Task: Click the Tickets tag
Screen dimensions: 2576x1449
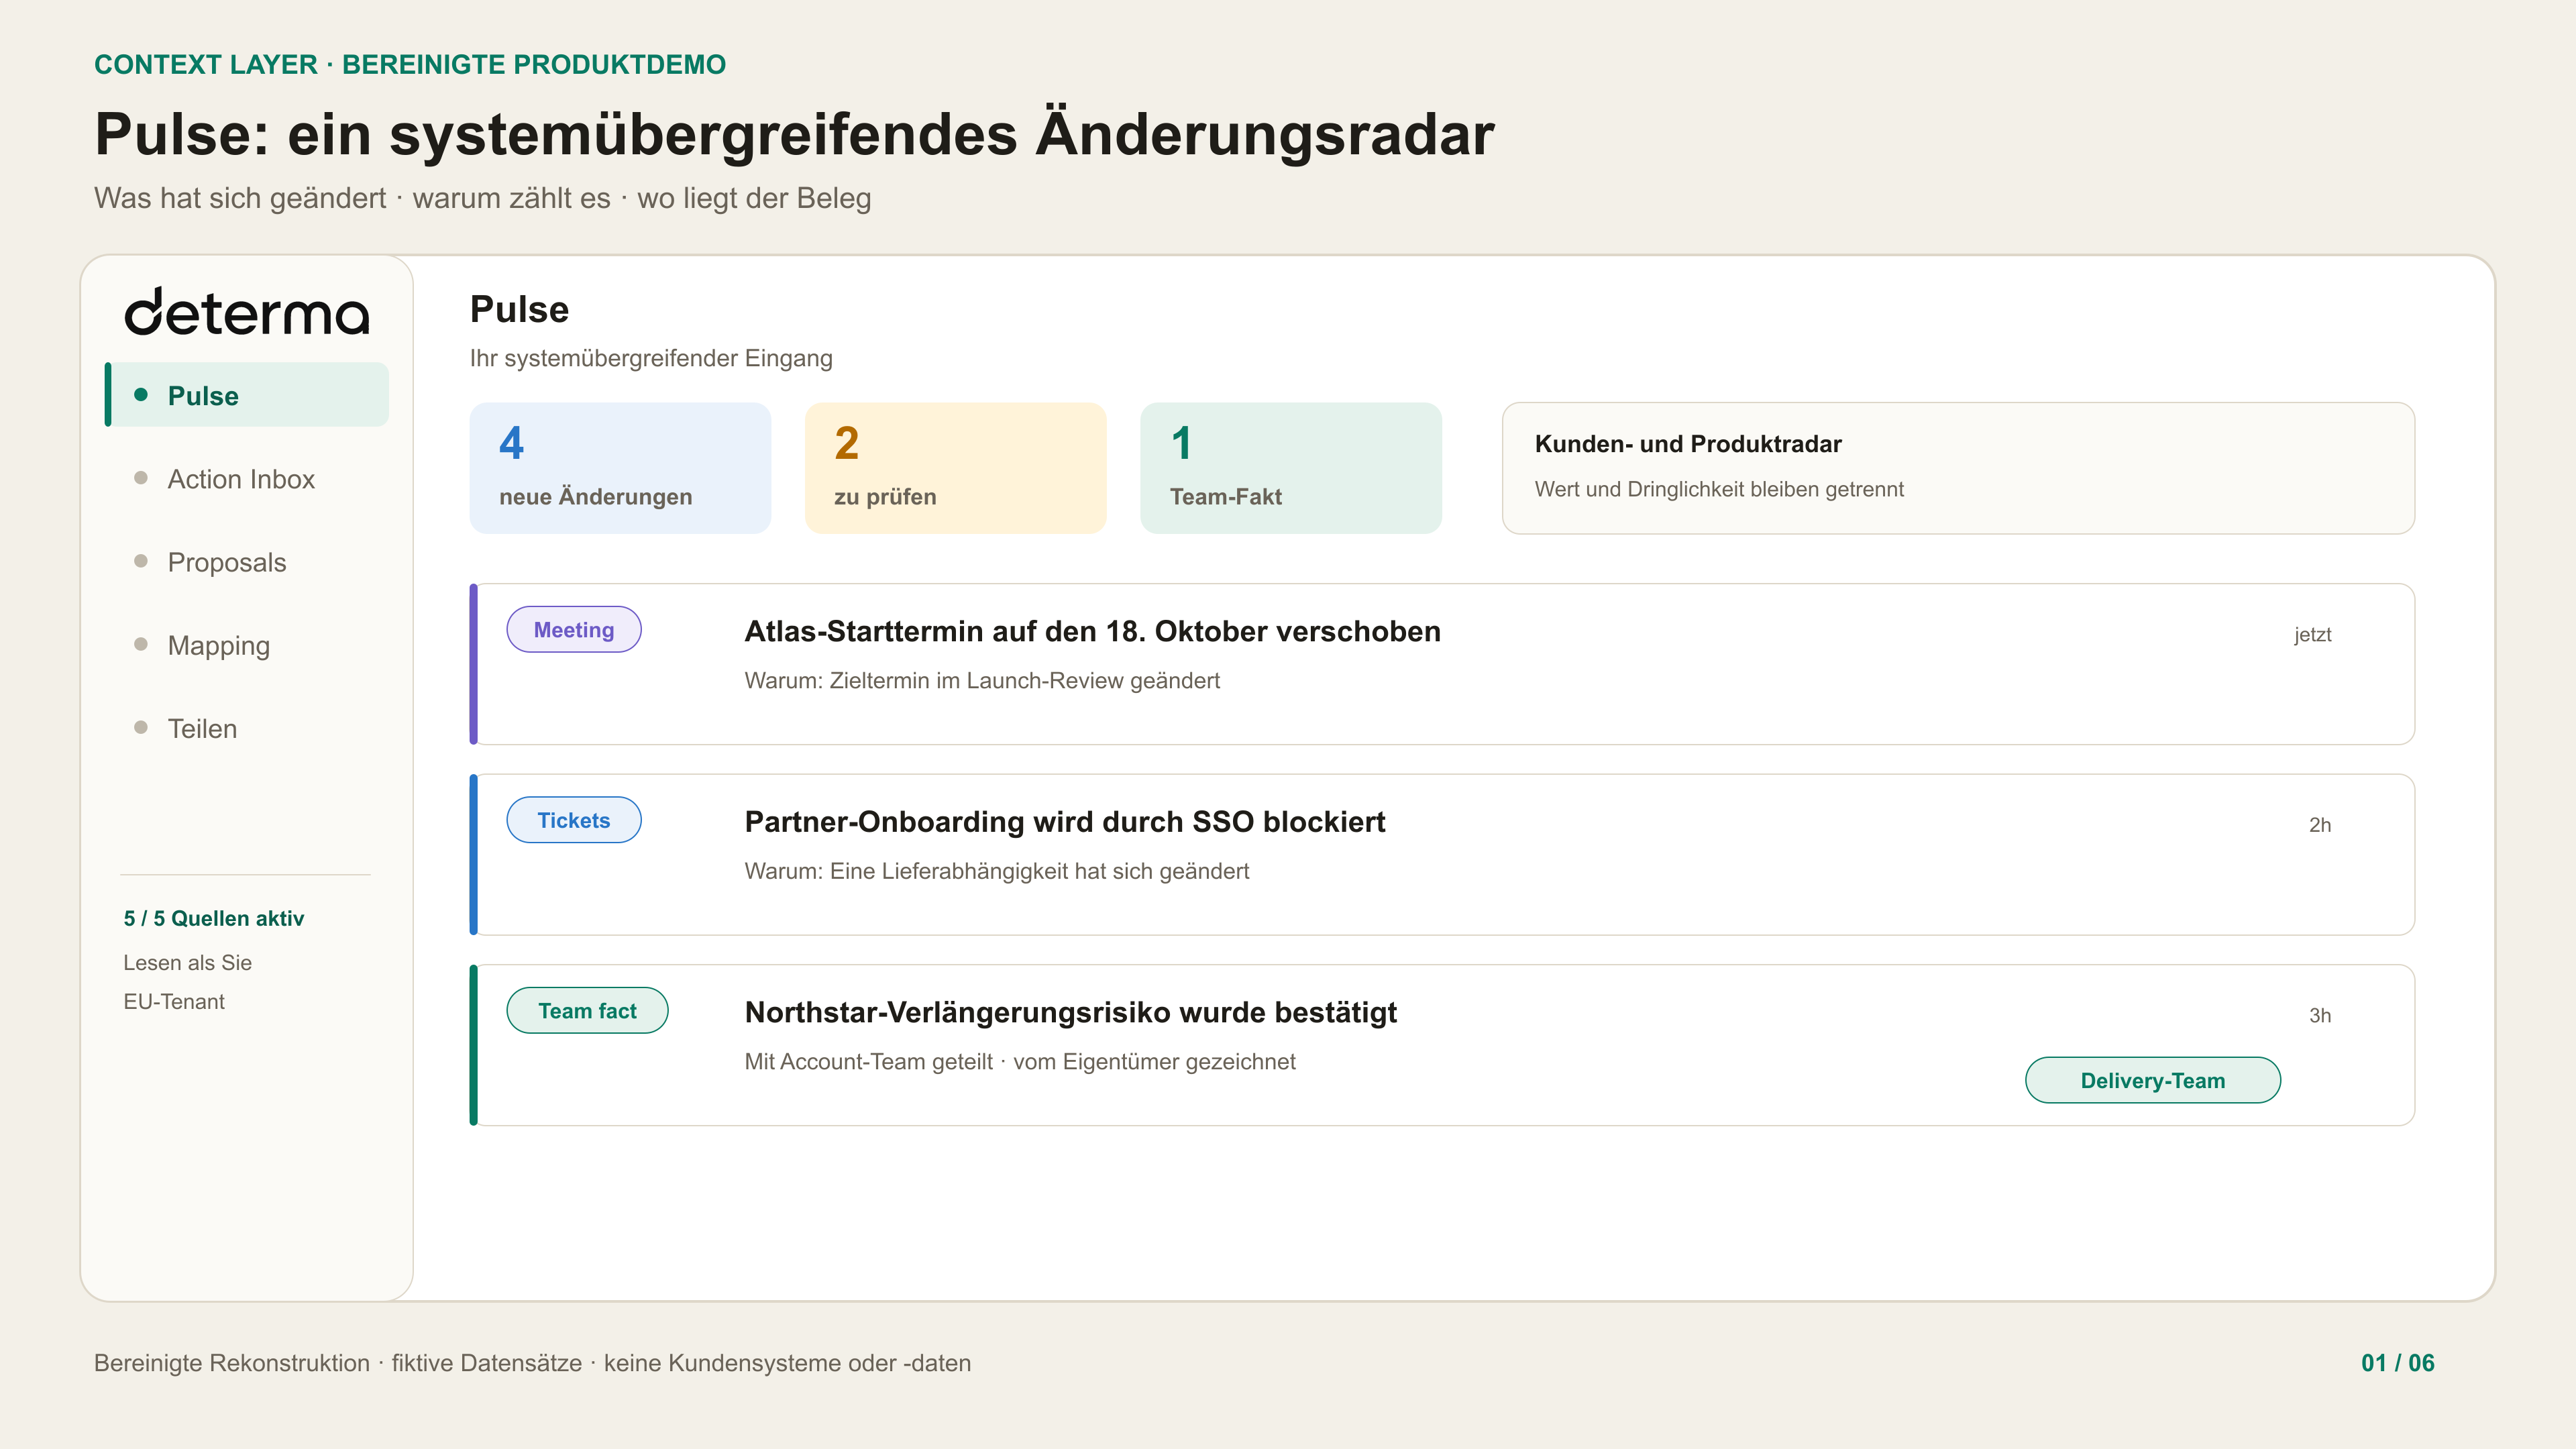Action: pos(574,820)
